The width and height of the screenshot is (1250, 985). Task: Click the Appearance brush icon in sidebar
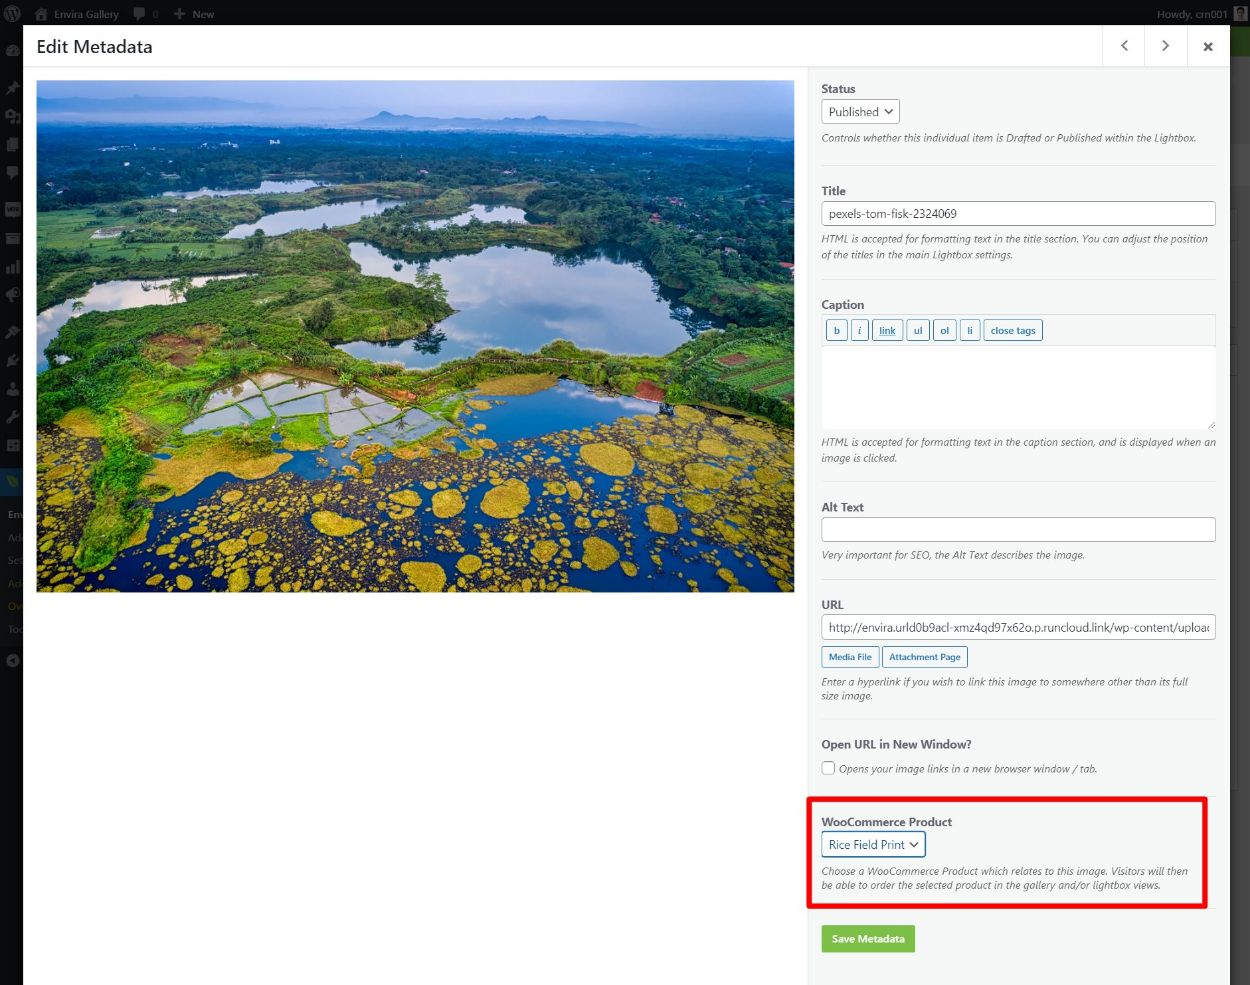(12, 332)
